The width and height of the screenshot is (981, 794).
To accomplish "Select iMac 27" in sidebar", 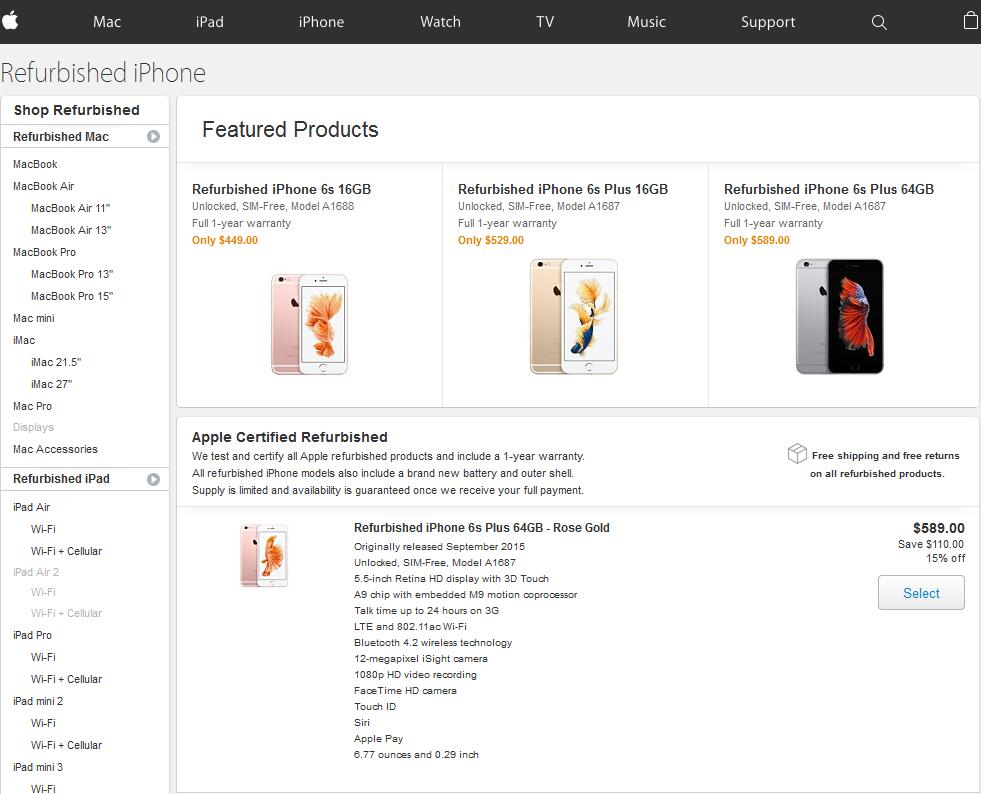I will (52, 384).
